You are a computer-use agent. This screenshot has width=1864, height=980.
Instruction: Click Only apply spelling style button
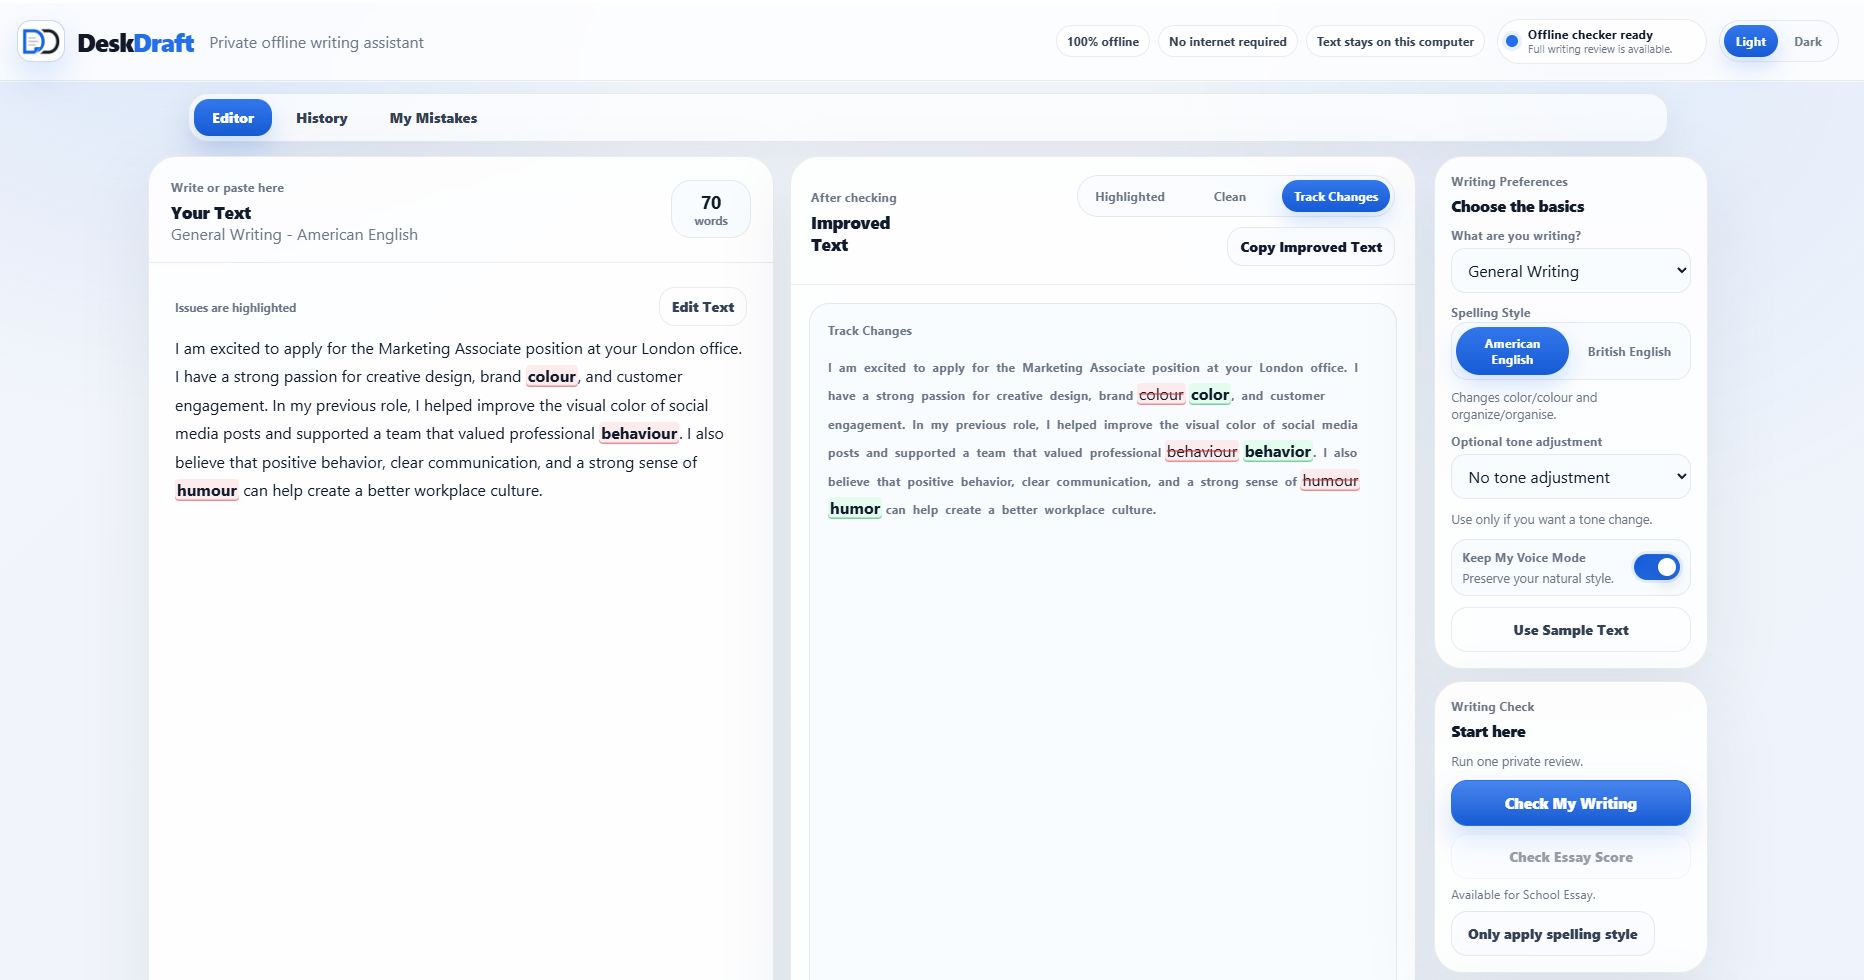[x=1552, y=934]
